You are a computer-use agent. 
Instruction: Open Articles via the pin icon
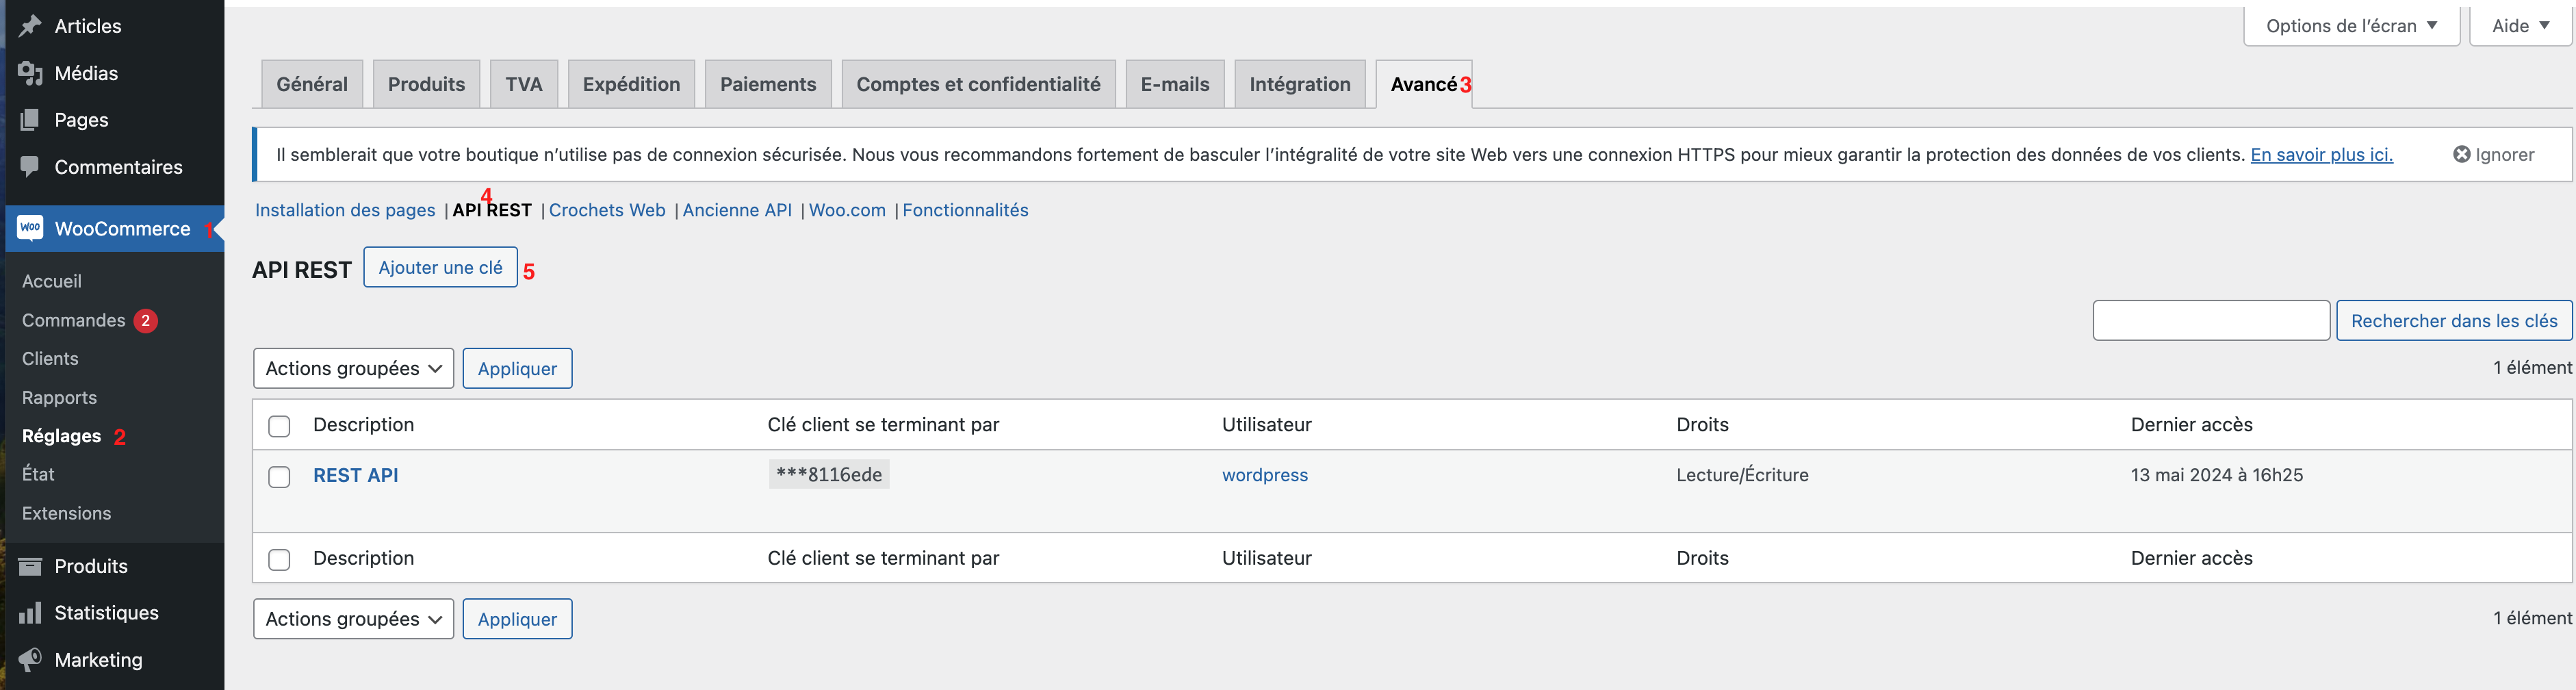[30, 26]
